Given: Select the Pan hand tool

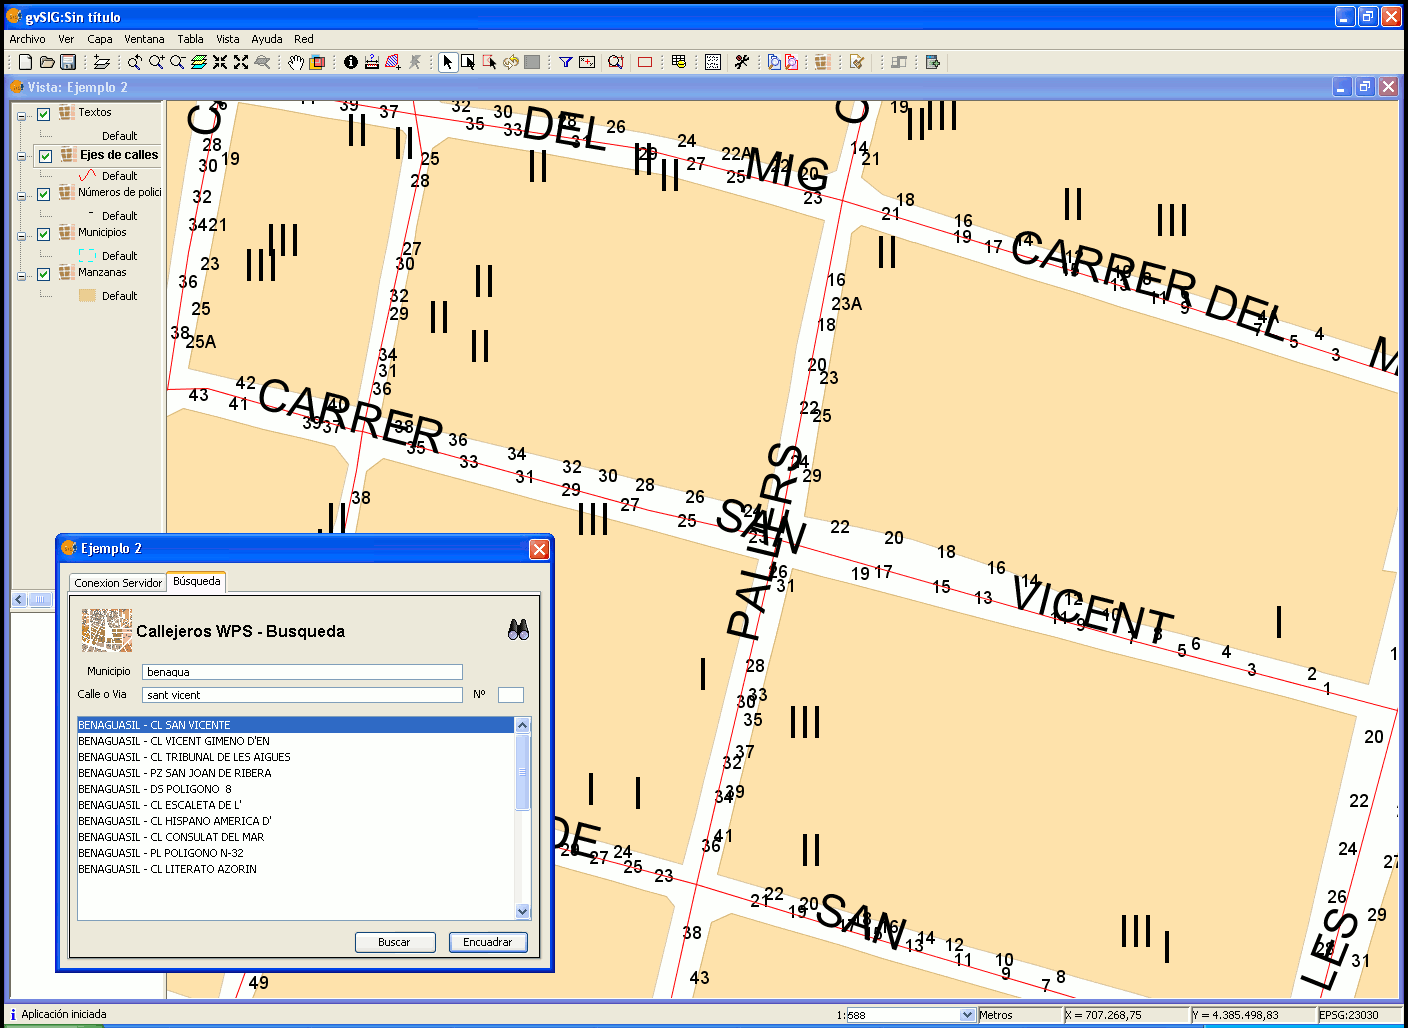Looking at the screenshot, I should [x=296, y=62].
